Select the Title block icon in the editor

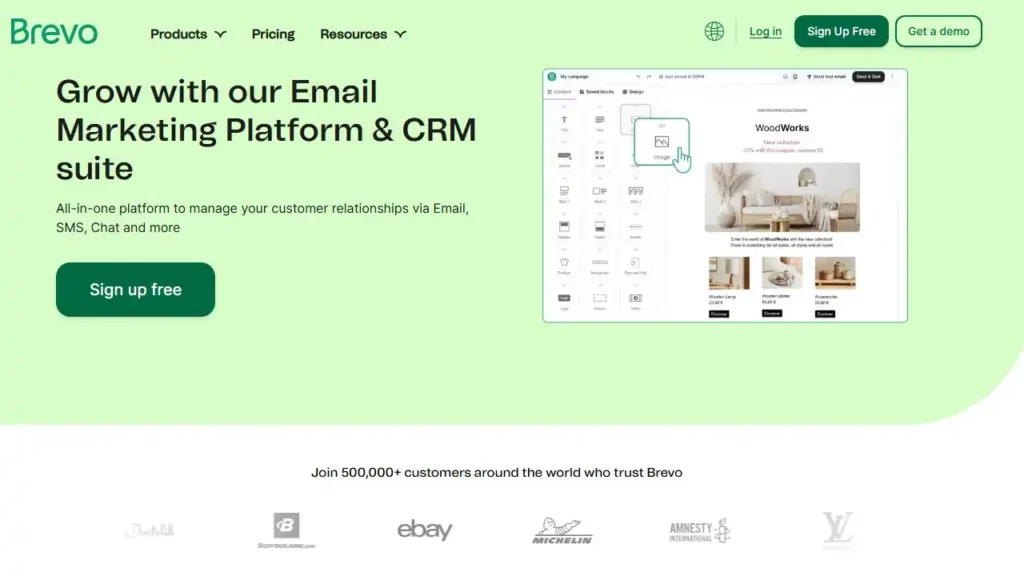click(564, 121)
